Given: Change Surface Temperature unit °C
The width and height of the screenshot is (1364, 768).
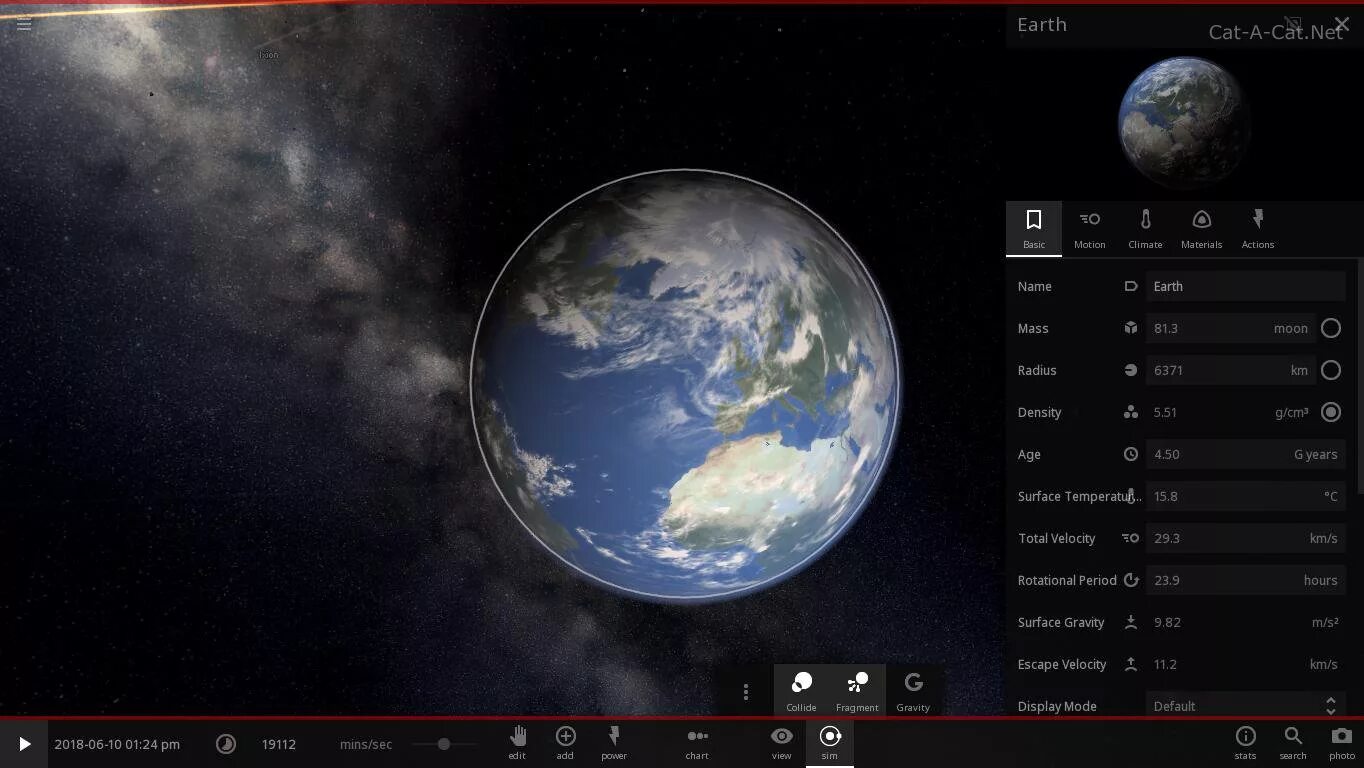Looking at the screenshot, I should pyautogui.click(x=1330, y=496).
